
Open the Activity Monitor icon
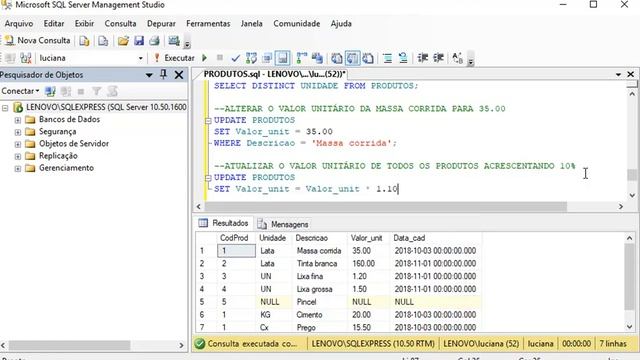(174, 41)
